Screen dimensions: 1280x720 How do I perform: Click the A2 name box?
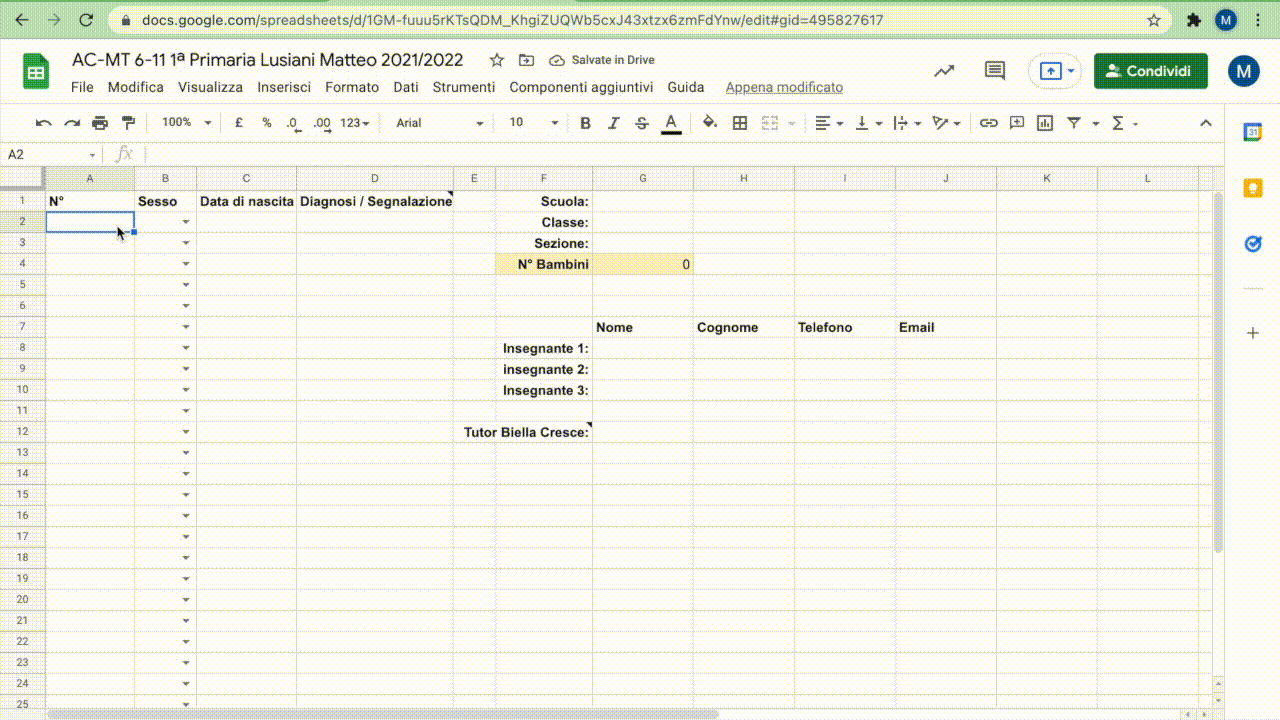[x=51, y=154]
